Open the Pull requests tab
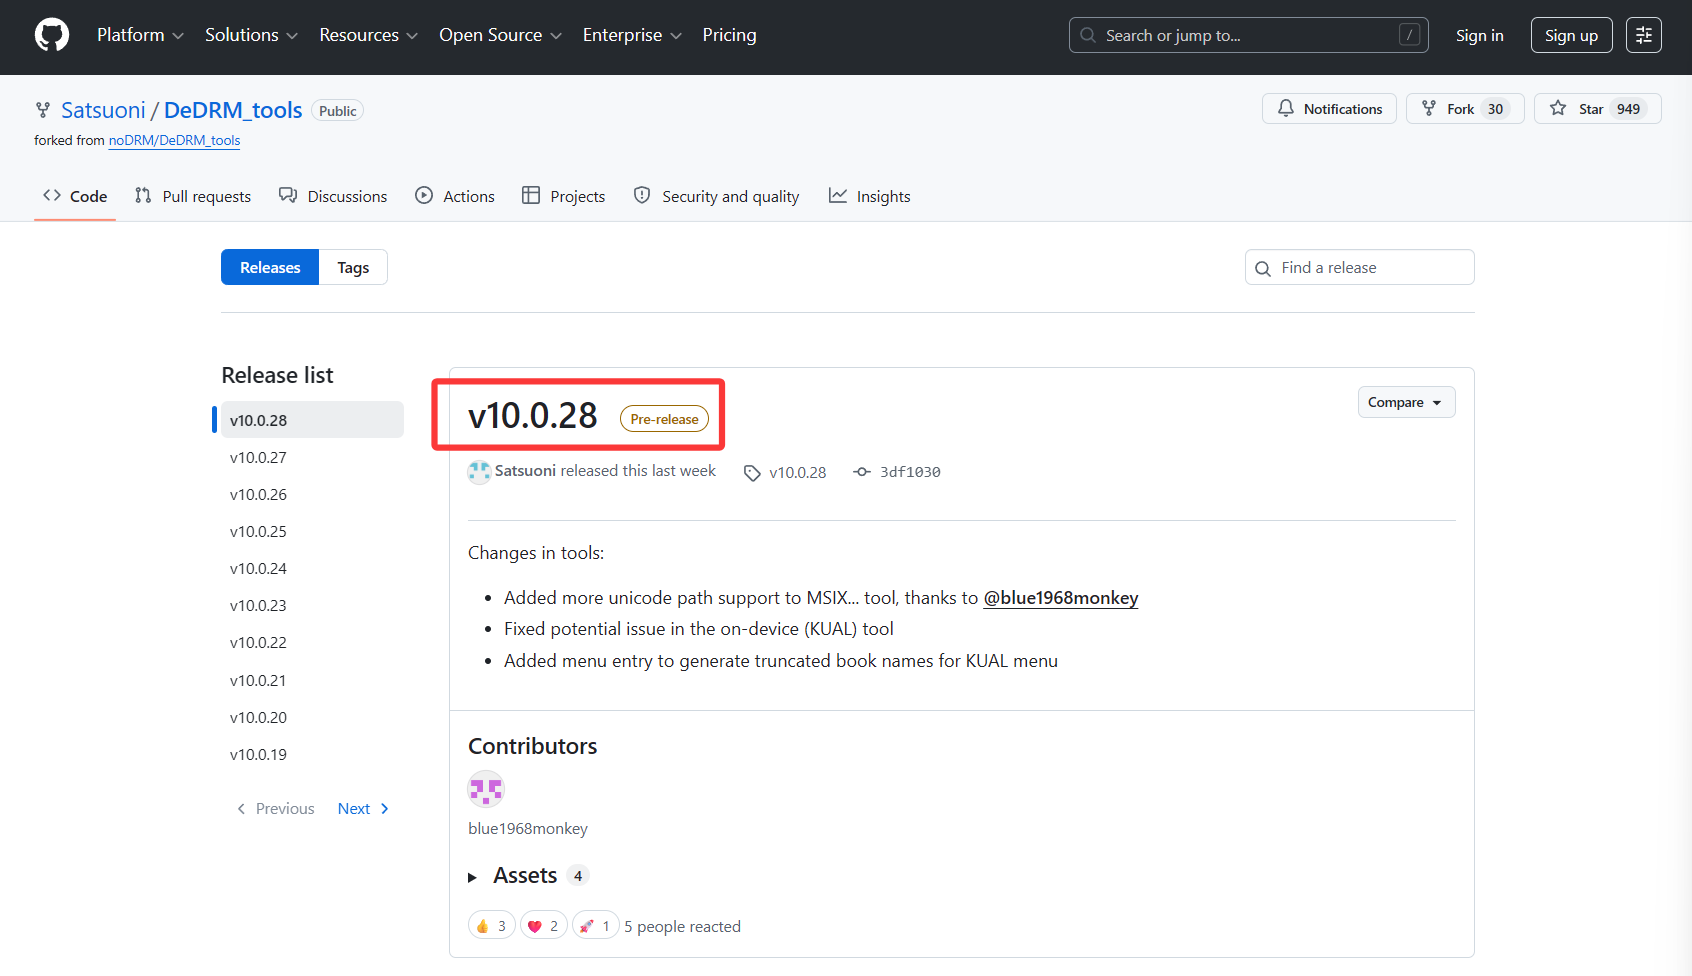Screen dimensions: 1692x976 coord(193,196)
